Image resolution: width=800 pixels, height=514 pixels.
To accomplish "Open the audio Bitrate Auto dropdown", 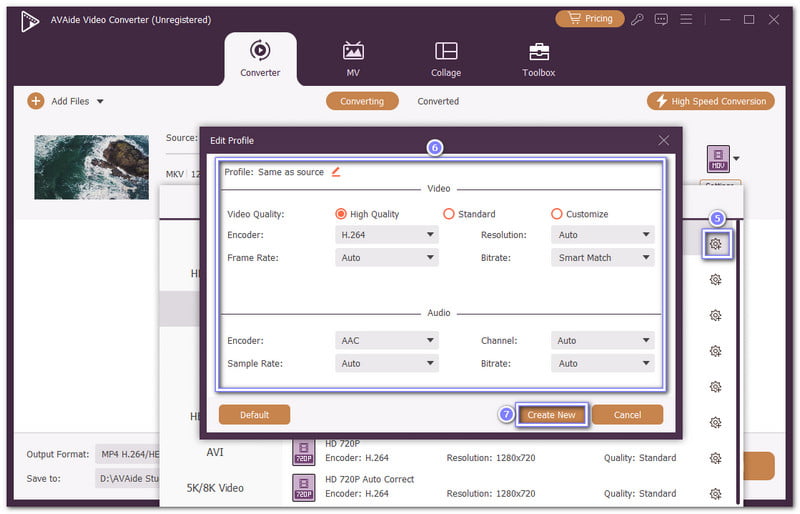I will click(603, 363).
